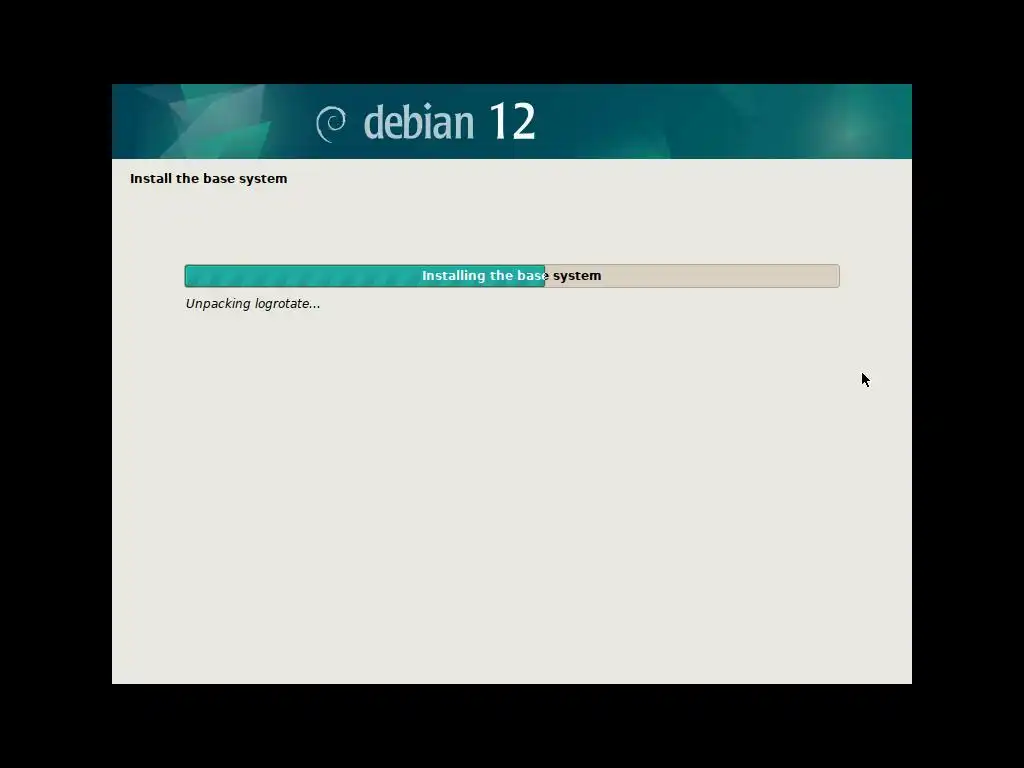The width and height of the screenshot is (1024, 768).
Task: Click the Debian swirl logo in banner
Action: (x=331, y=124)
